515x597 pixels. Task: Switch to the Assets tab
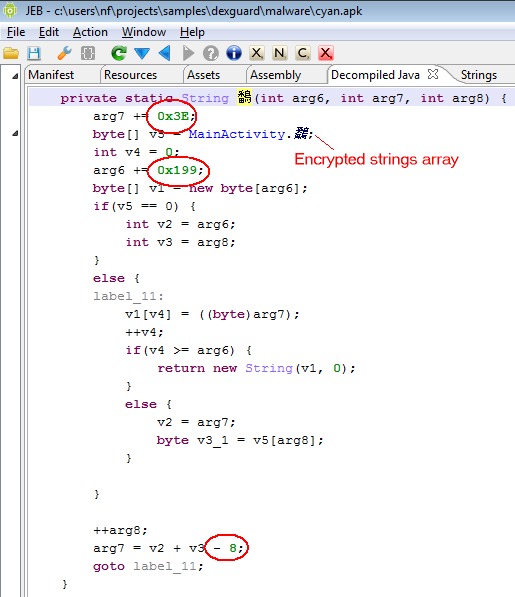coord(204,75)
